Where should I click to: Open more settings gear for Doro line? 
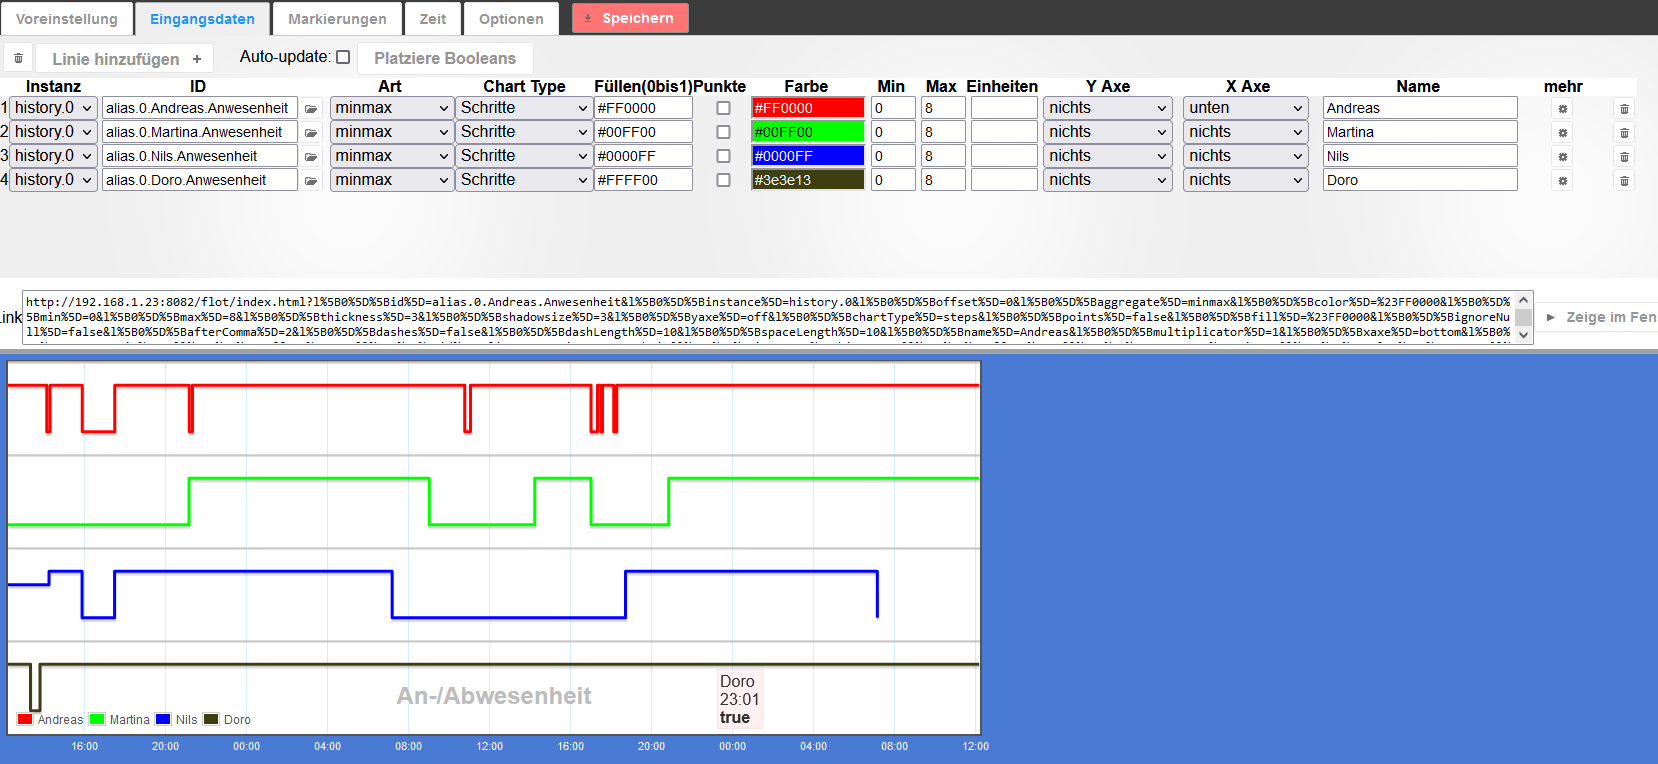coord(1563,180)
